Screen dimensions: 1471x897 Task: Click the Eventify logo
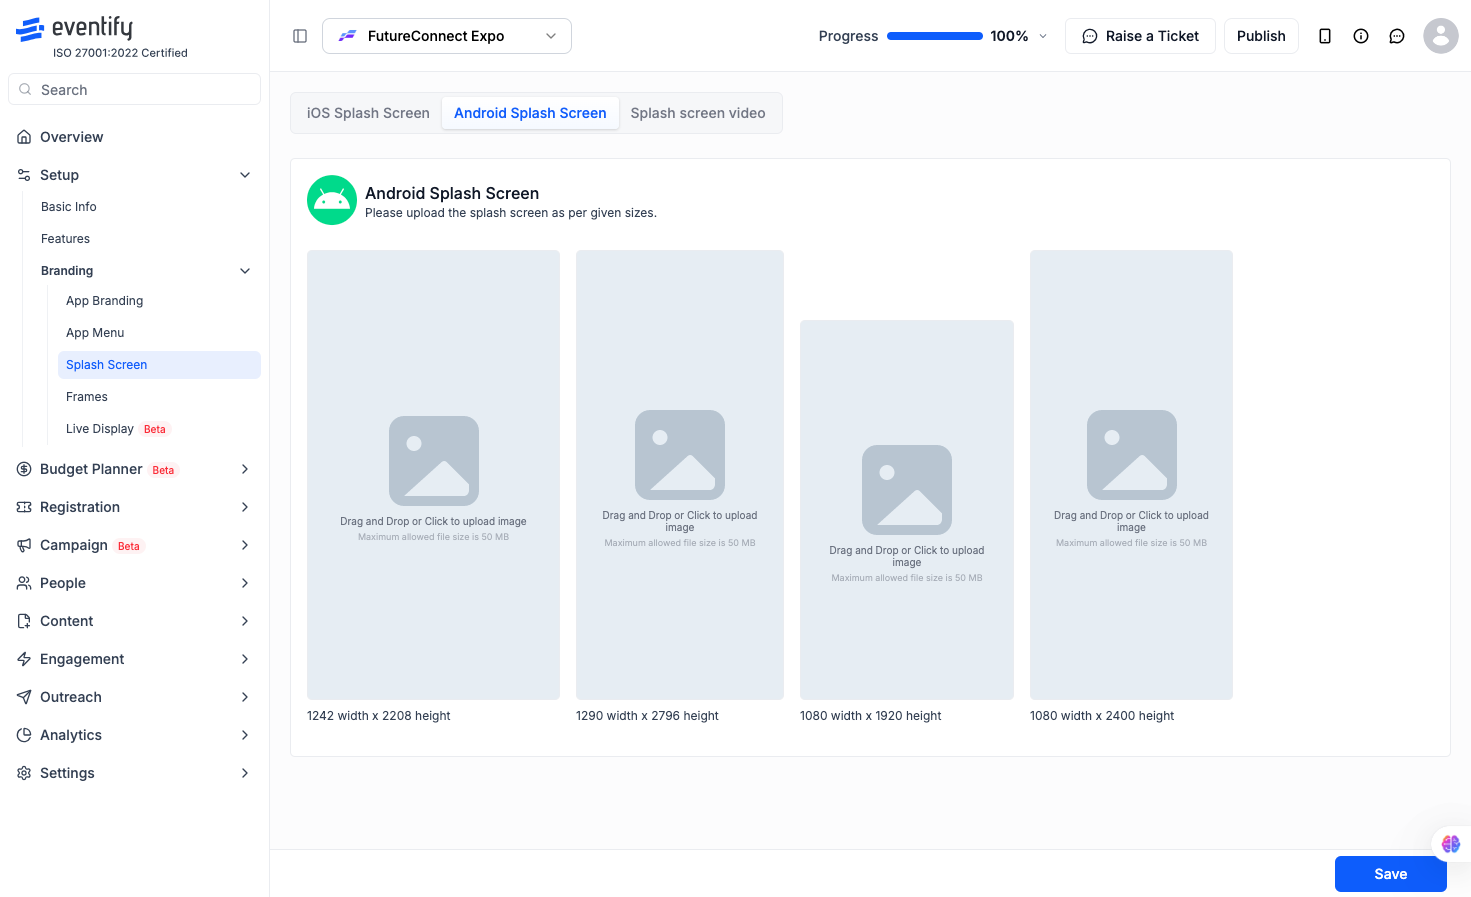click(74, 29)
